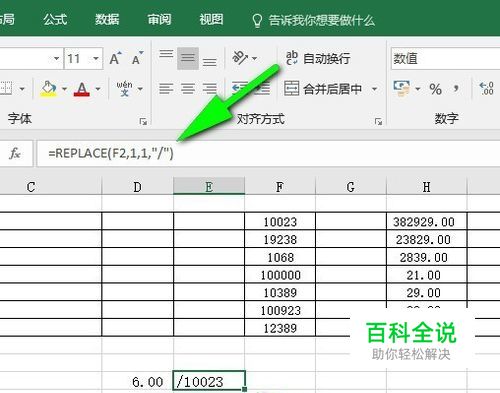Open the 对齐方式 group dialog launcher
Image resolution: width=500 pixels, height=393 pixels.
click(378, 122)
